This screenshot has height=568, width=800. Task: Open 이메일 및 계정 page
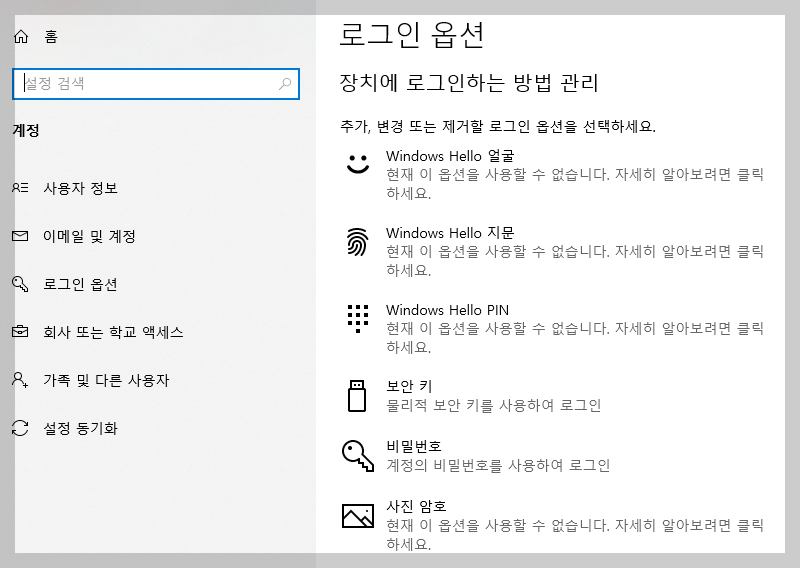(89, 236)
